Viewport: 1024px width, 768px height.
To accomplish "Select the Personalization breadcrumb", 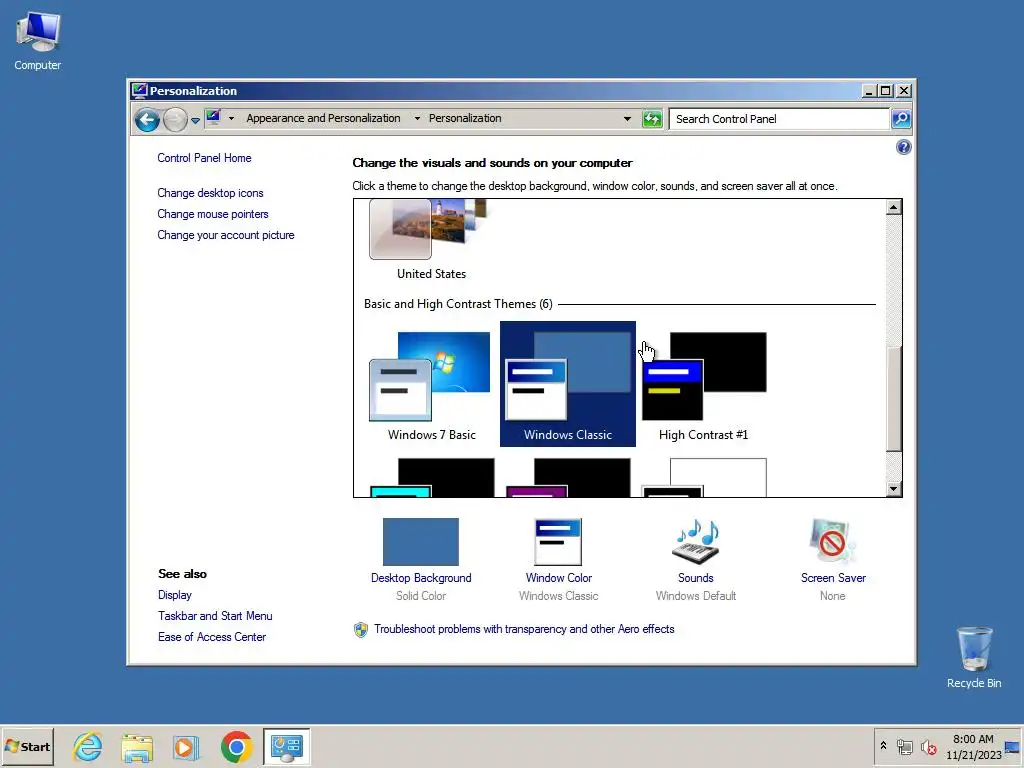I will tap(465, 118).
